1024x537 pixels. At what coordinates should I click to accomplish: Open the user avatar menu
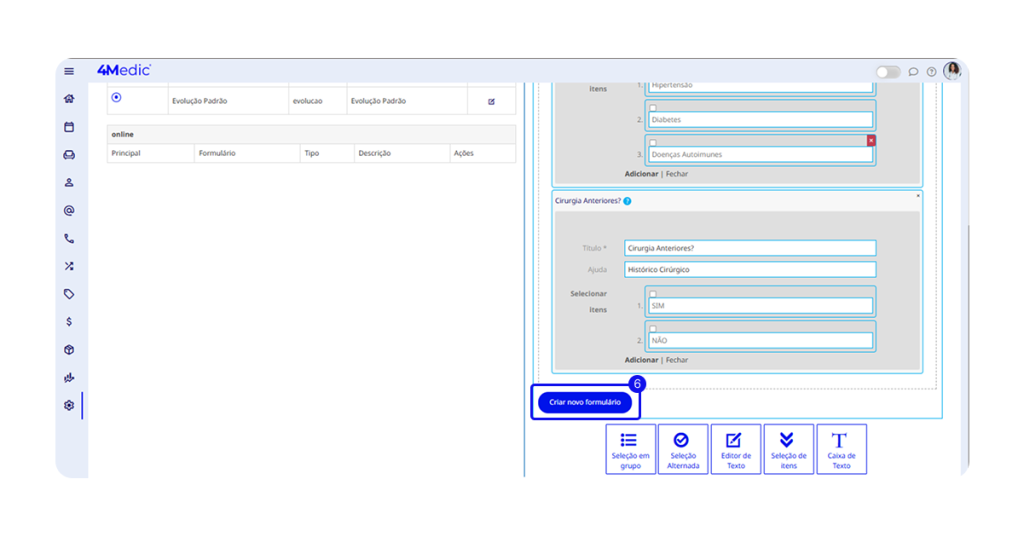(952, 71)
